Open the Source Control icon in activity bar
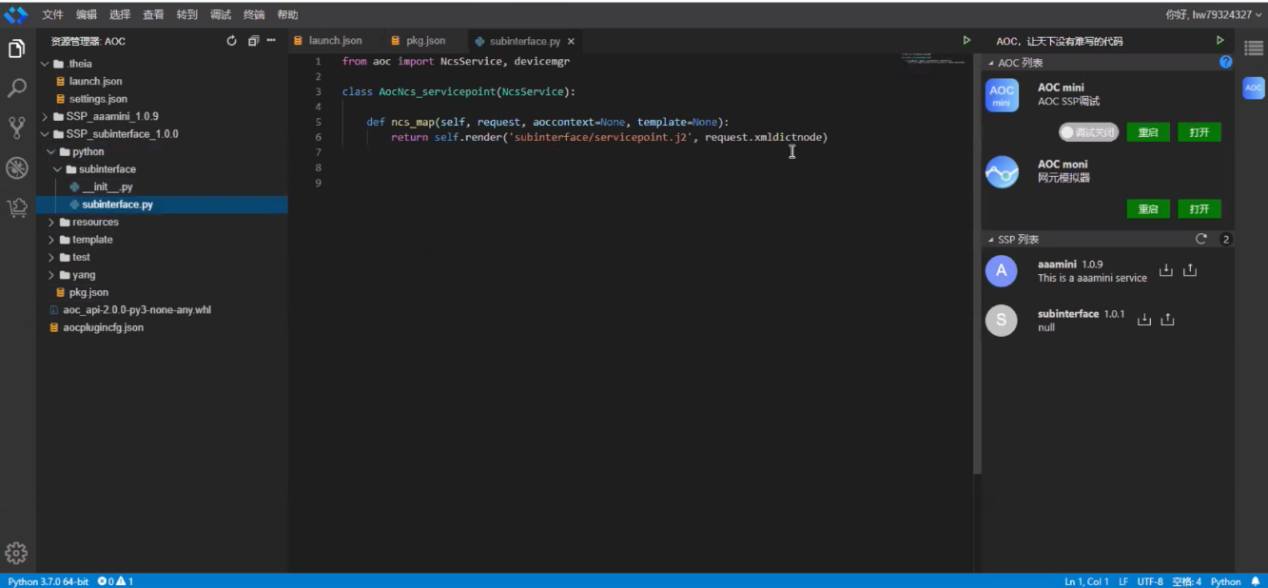This screenshot has width=1268, height=588. tap(16, 128)
